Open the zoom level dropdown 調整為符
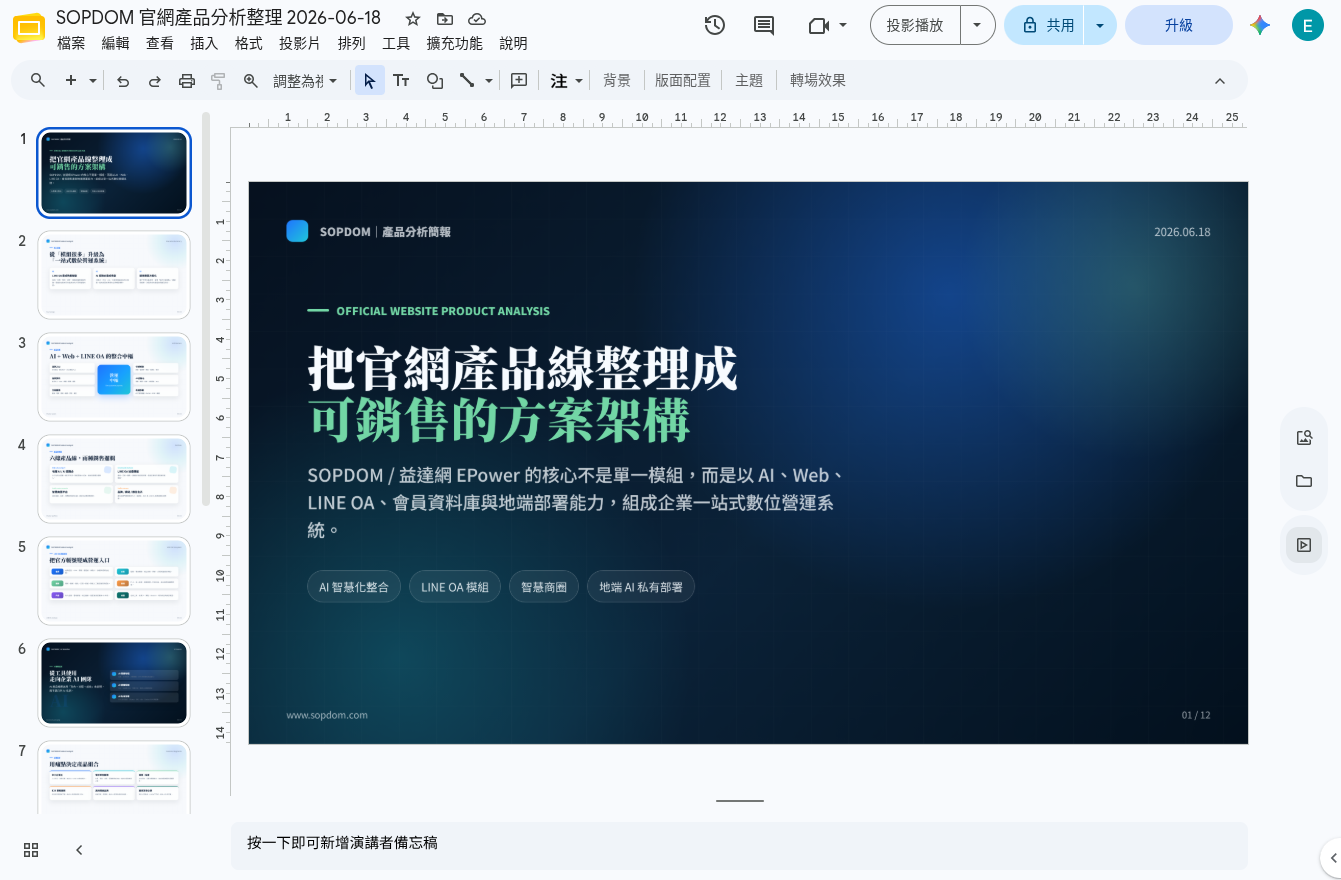This screenshot has height=880, width=1341. 305,81
